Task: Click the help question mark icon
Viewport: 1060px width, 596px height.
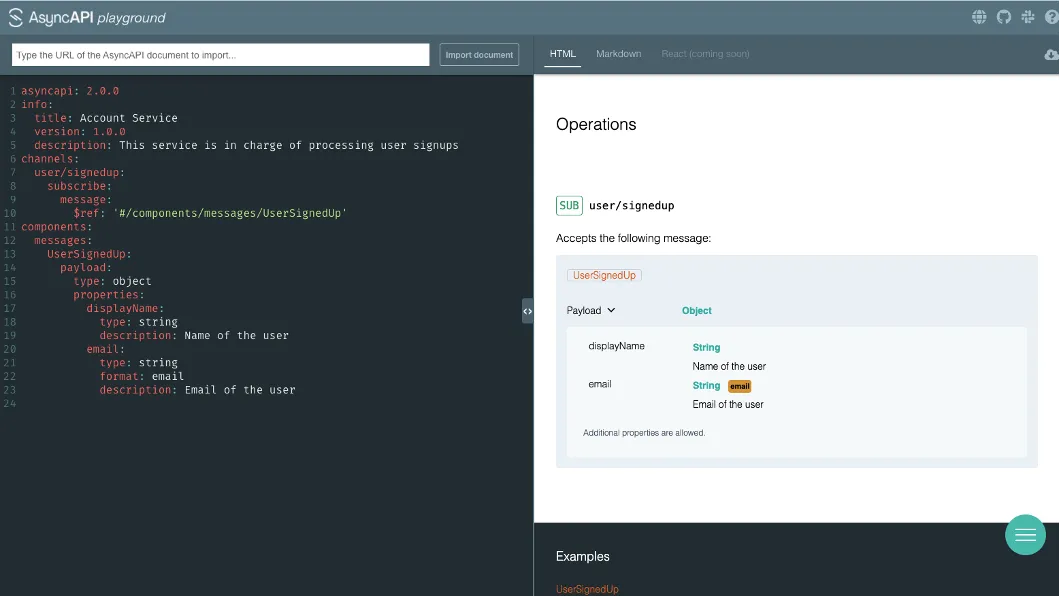Action: coord(1051,17)
